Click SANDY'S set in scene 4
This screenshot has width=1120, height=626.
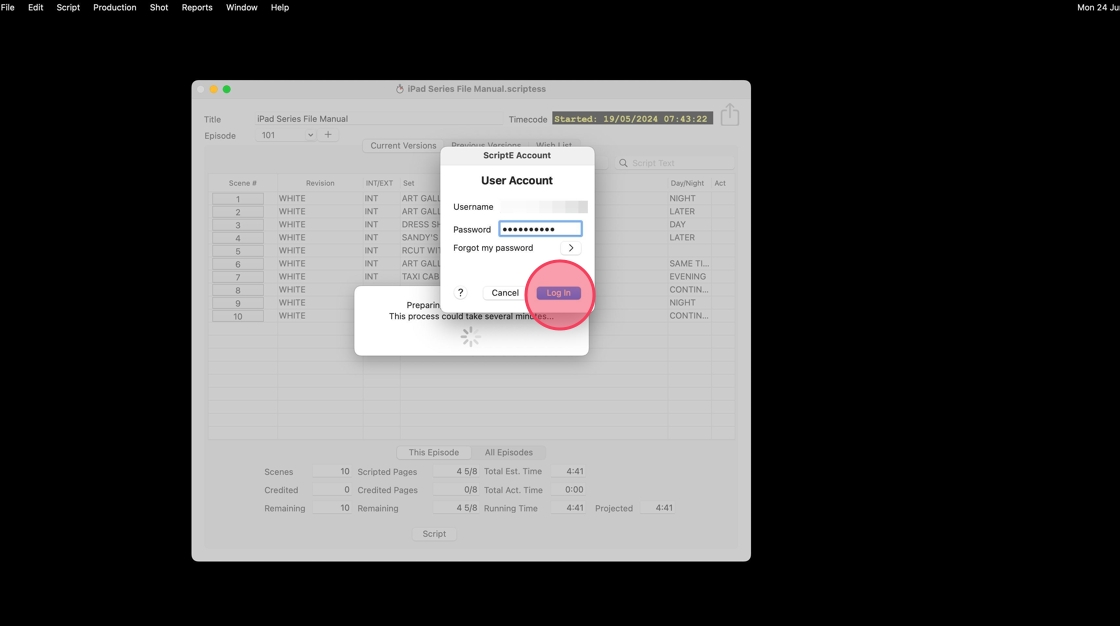(x=420, y=237)
